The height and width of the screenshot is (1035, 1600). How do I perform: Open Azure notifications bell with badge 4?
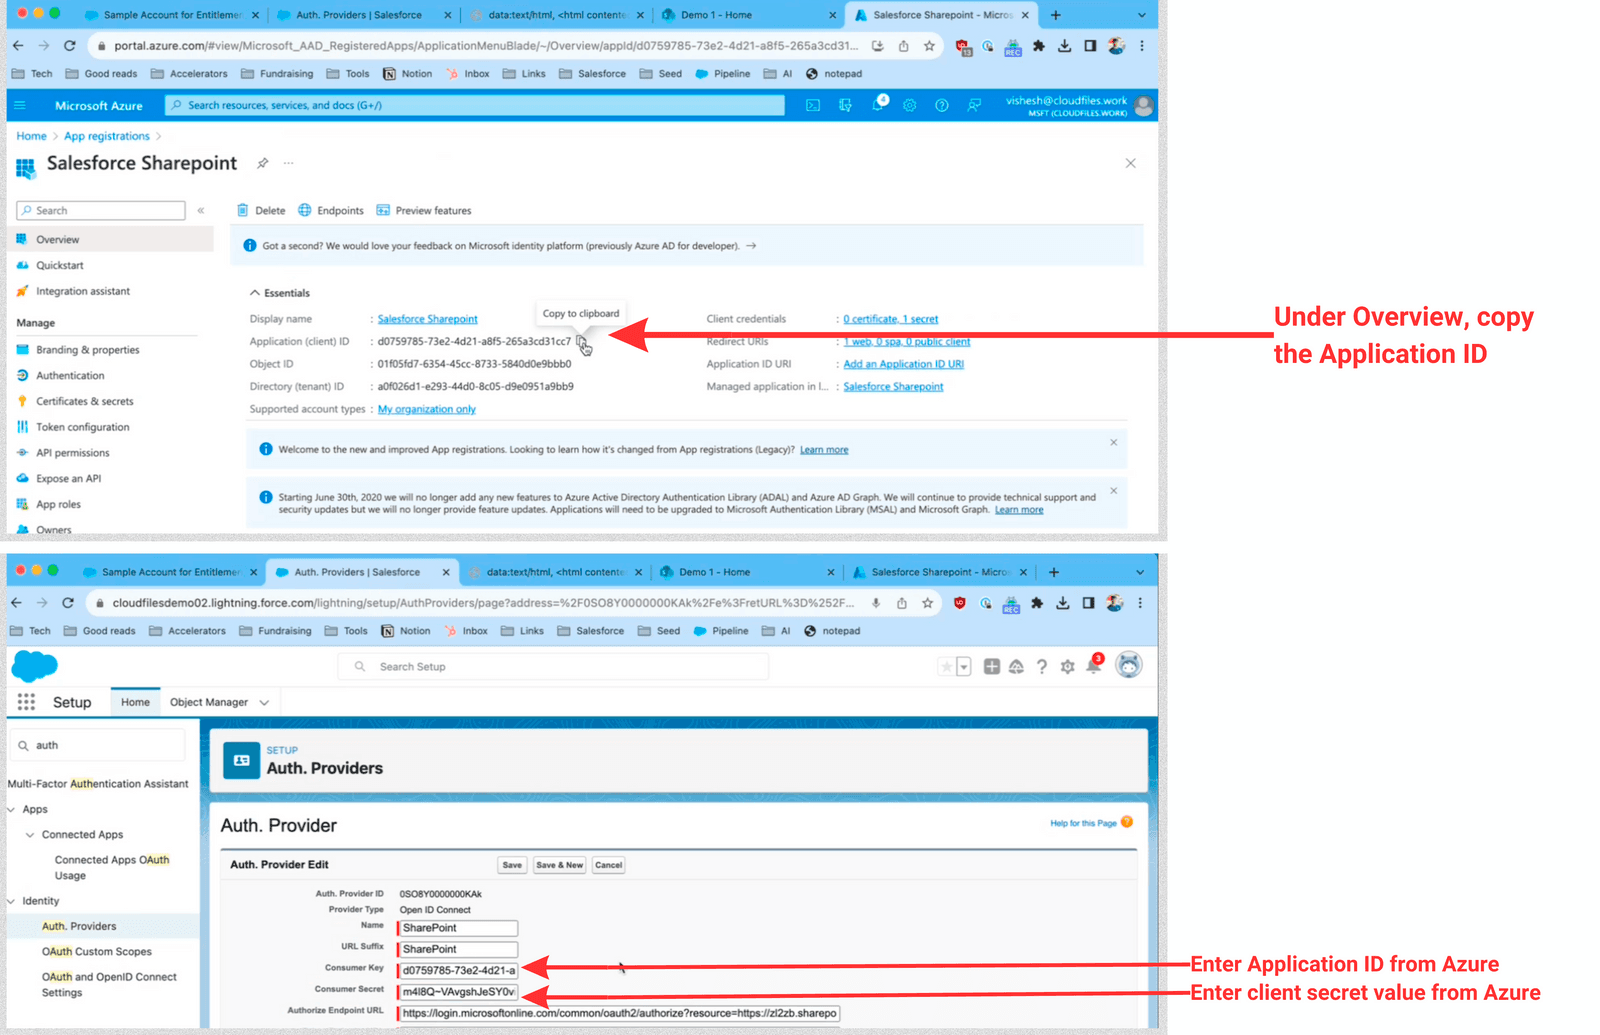[878, 105]
